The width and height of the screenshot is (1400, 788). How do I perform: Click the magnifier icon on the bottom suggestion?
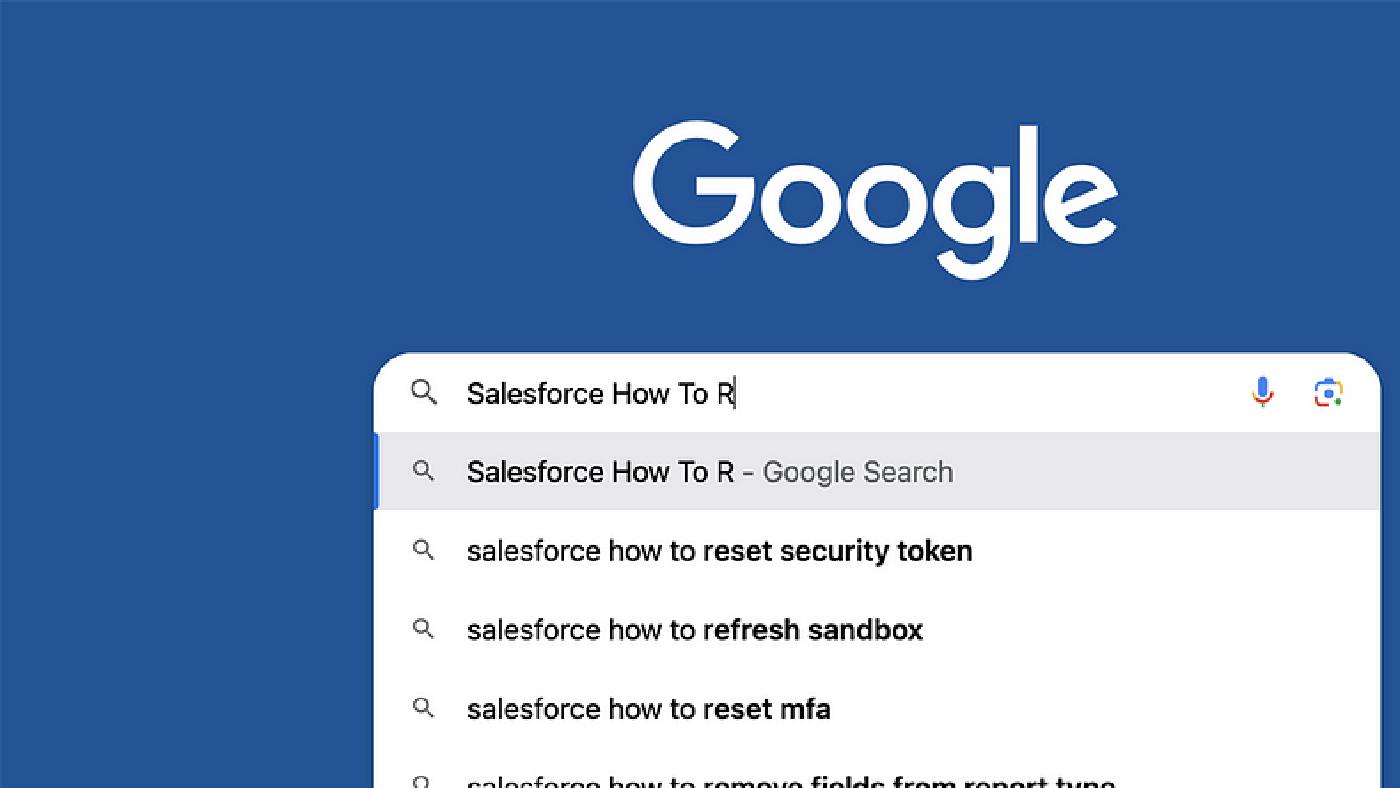point(424,780)
